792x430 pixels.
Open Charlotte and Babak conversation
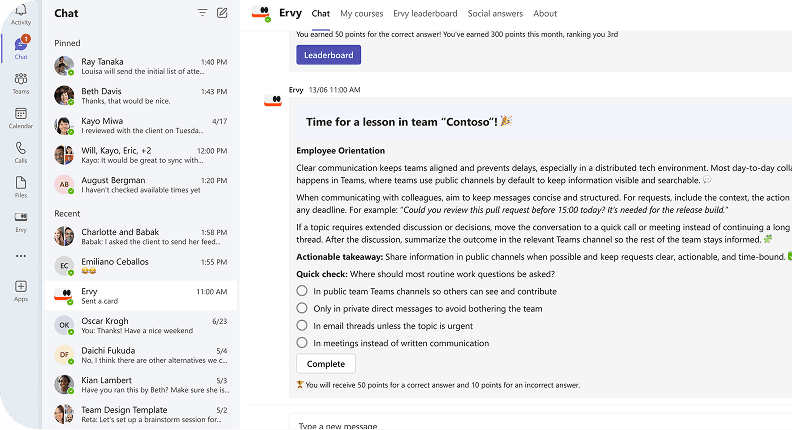click(140, 236)
